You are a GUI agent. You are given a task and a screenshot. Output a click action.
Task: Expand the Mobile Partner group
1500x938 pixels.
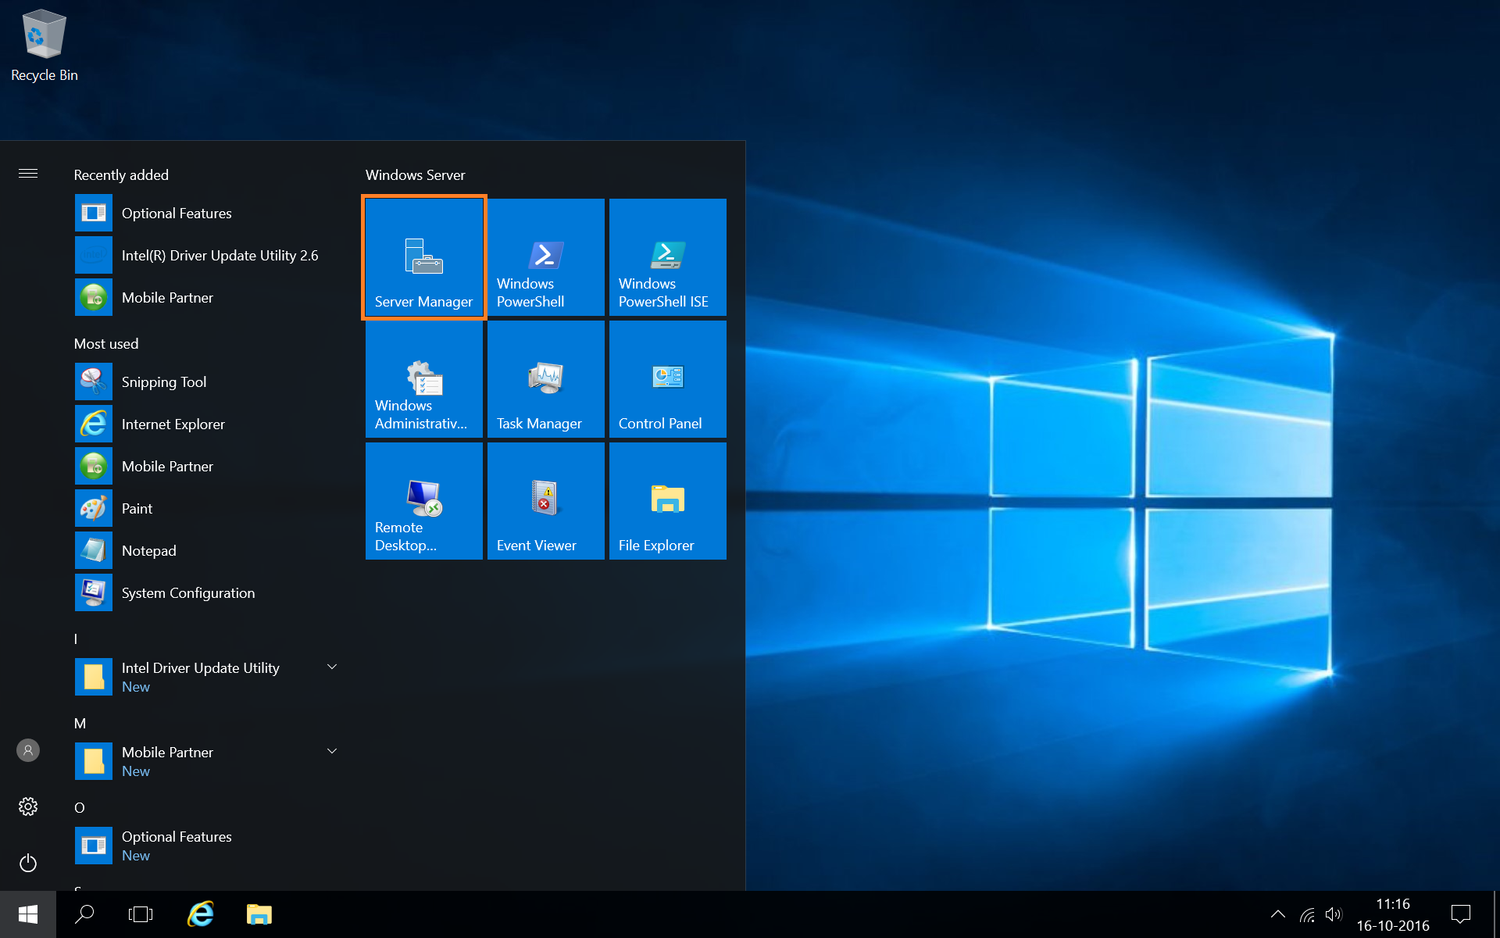click(331, 750)
